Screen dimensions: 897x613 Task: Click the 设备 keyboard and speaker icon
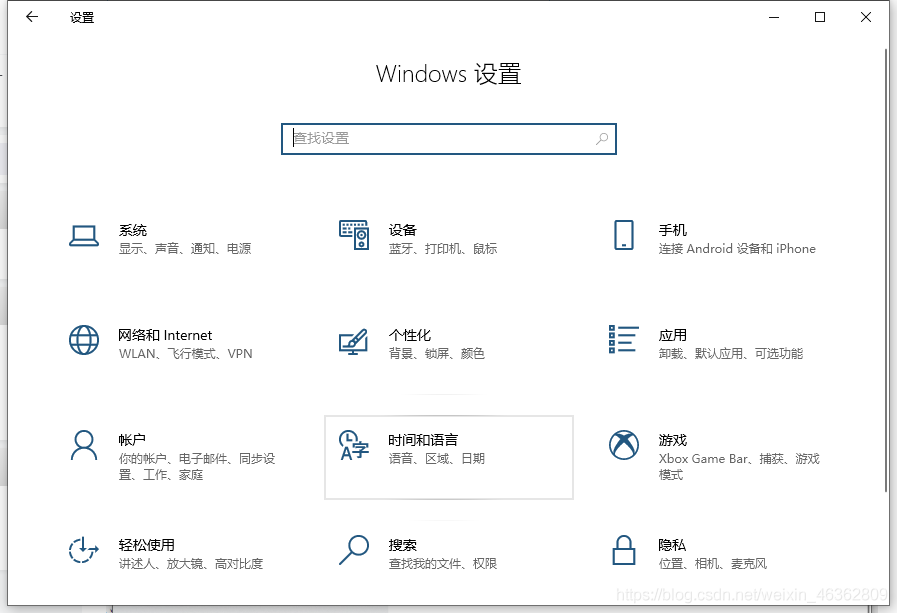coord(354,235)
